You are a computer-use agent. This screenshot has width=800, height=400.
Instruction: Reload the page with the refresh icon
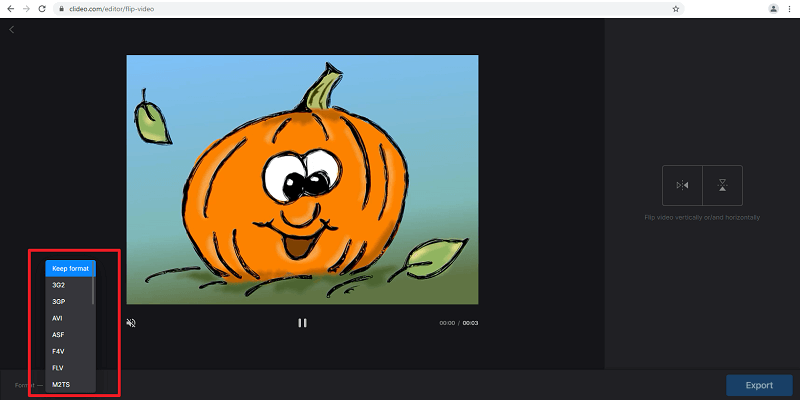click(x=42, y=9)
